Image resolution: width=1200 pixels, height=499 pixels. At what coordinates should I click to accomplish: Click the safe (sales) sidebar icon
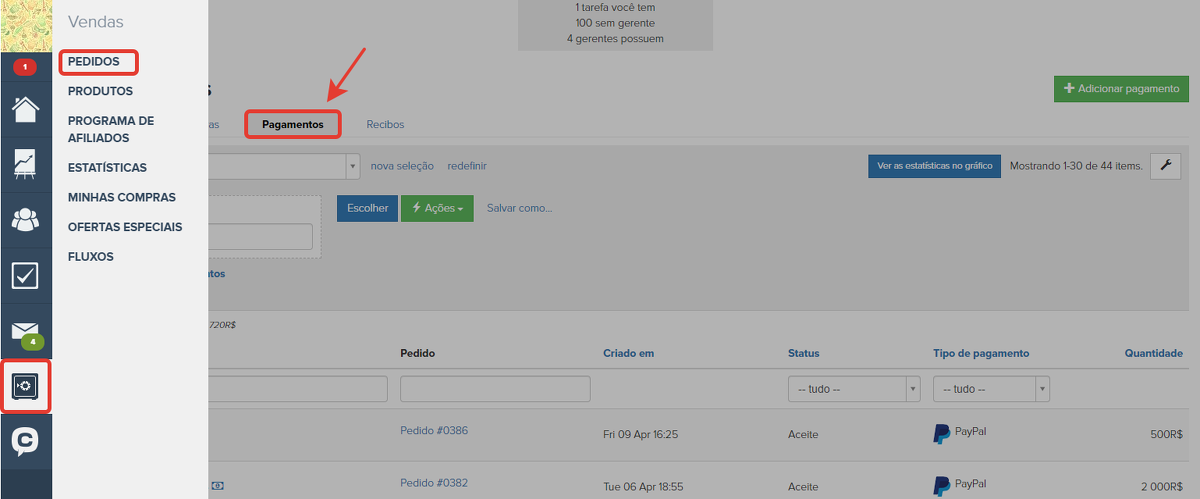(x=25, y=386)
